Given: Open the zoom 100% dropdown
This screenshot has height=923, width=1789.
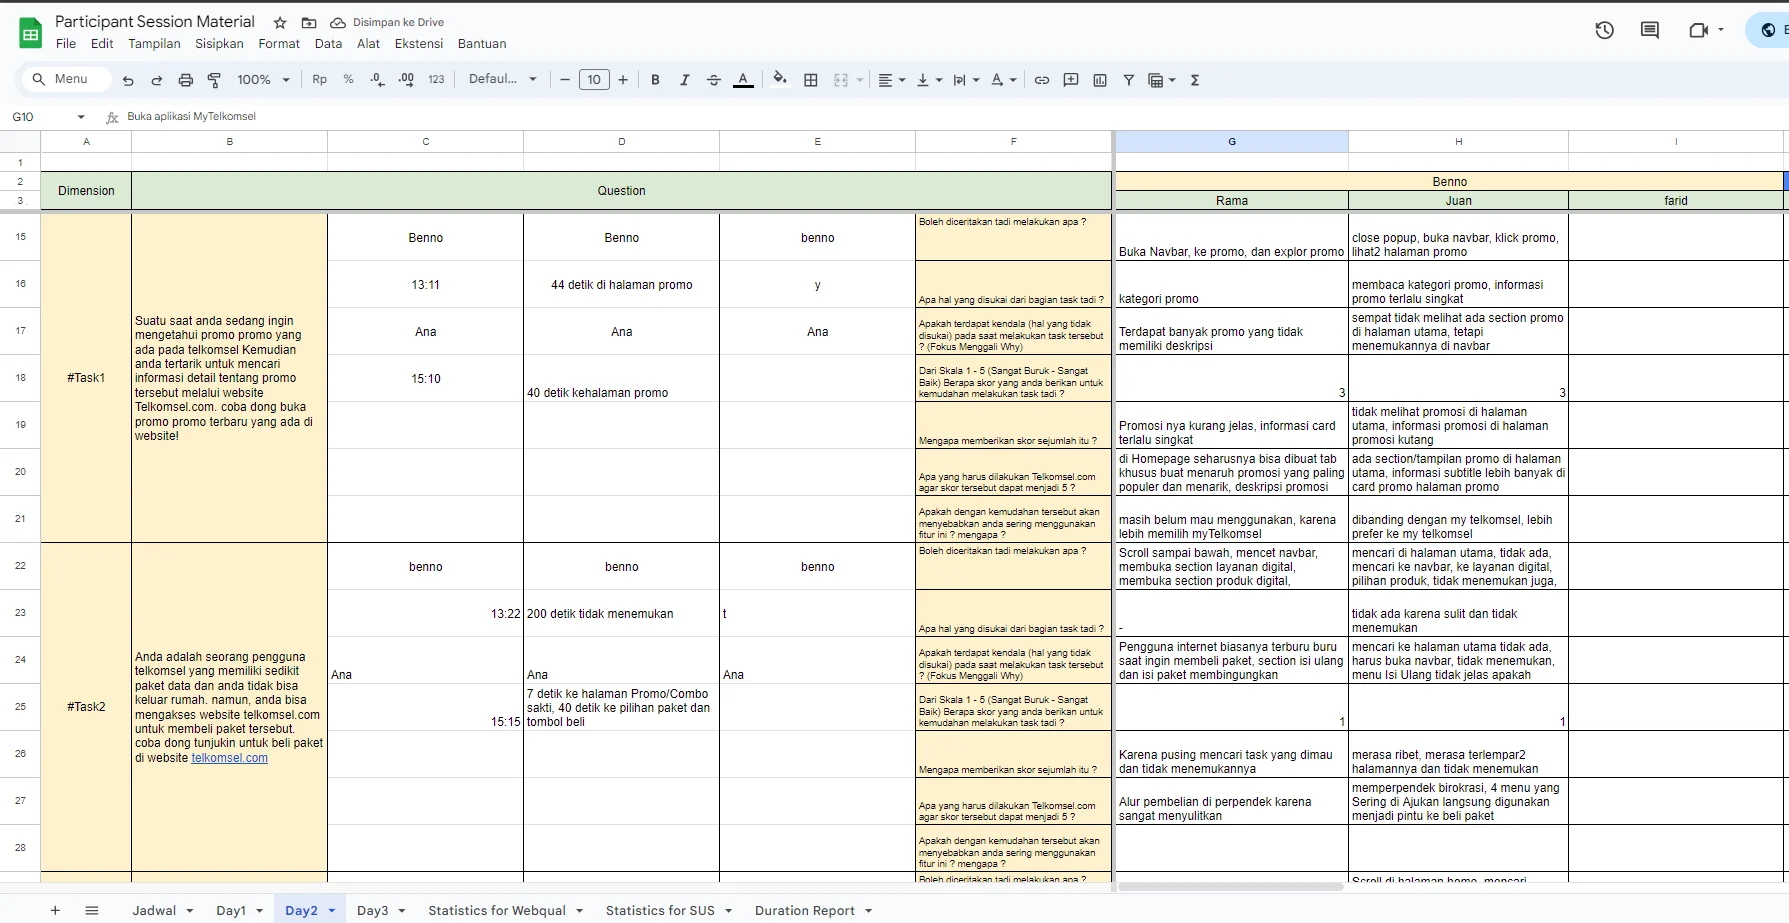Looking at the screenshot, I should (263, 80).
